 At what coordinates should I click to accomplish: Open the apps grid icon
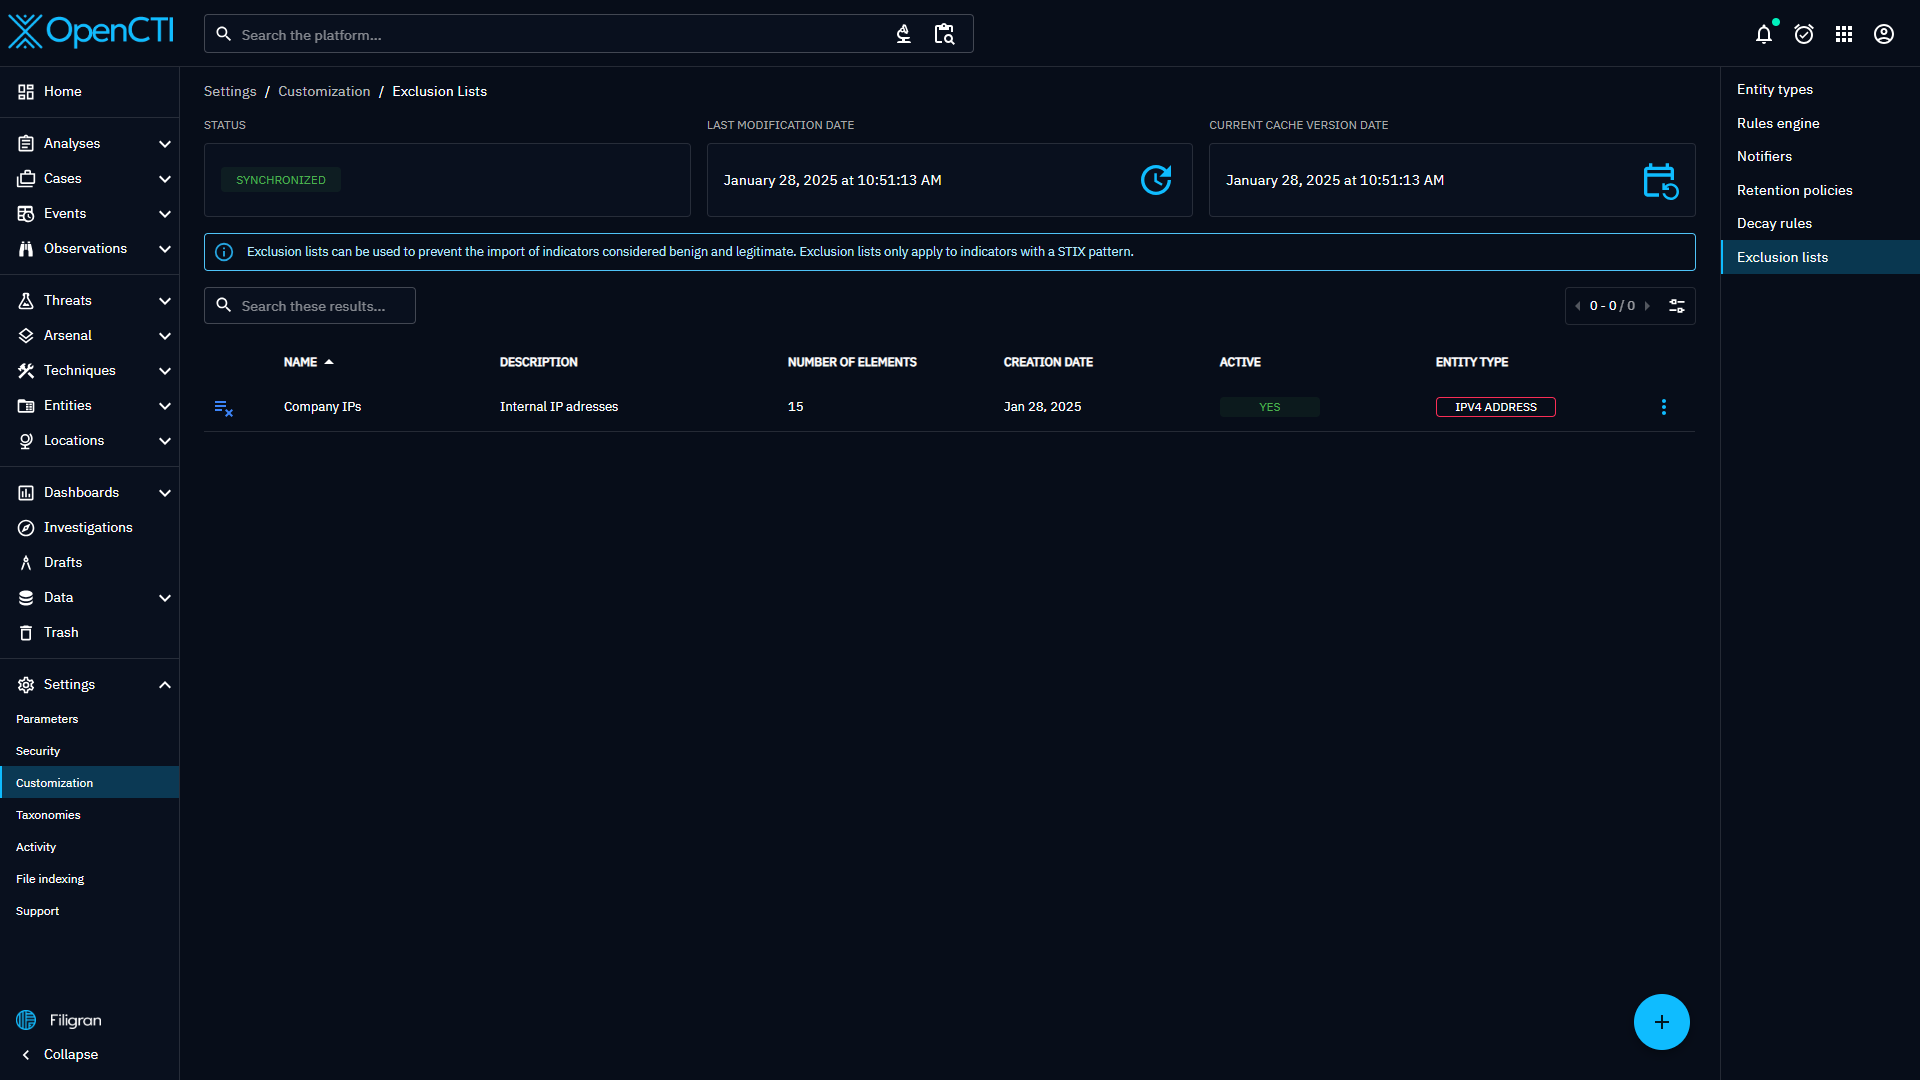coord(1844,35)
